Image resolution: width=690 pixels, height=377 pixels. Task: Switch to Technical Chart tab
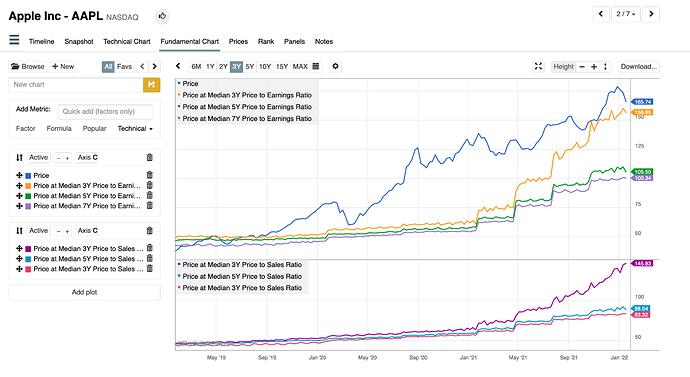[x=127, y=41]
